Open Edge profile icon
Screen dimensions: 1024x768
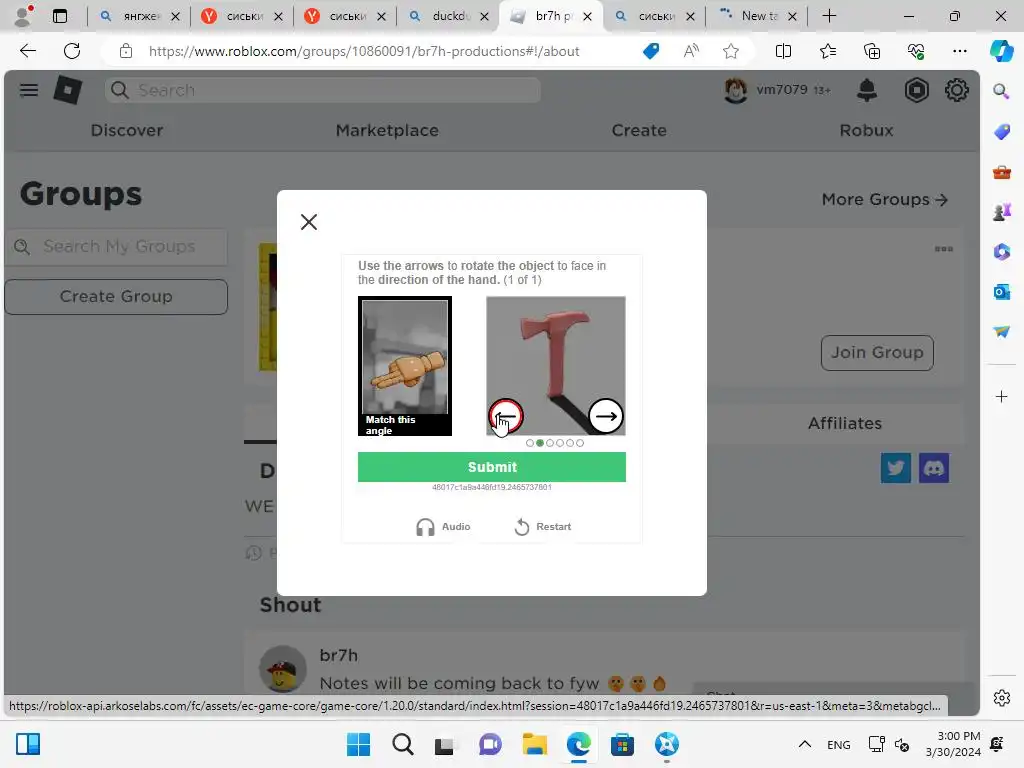(x=24, y=16)
